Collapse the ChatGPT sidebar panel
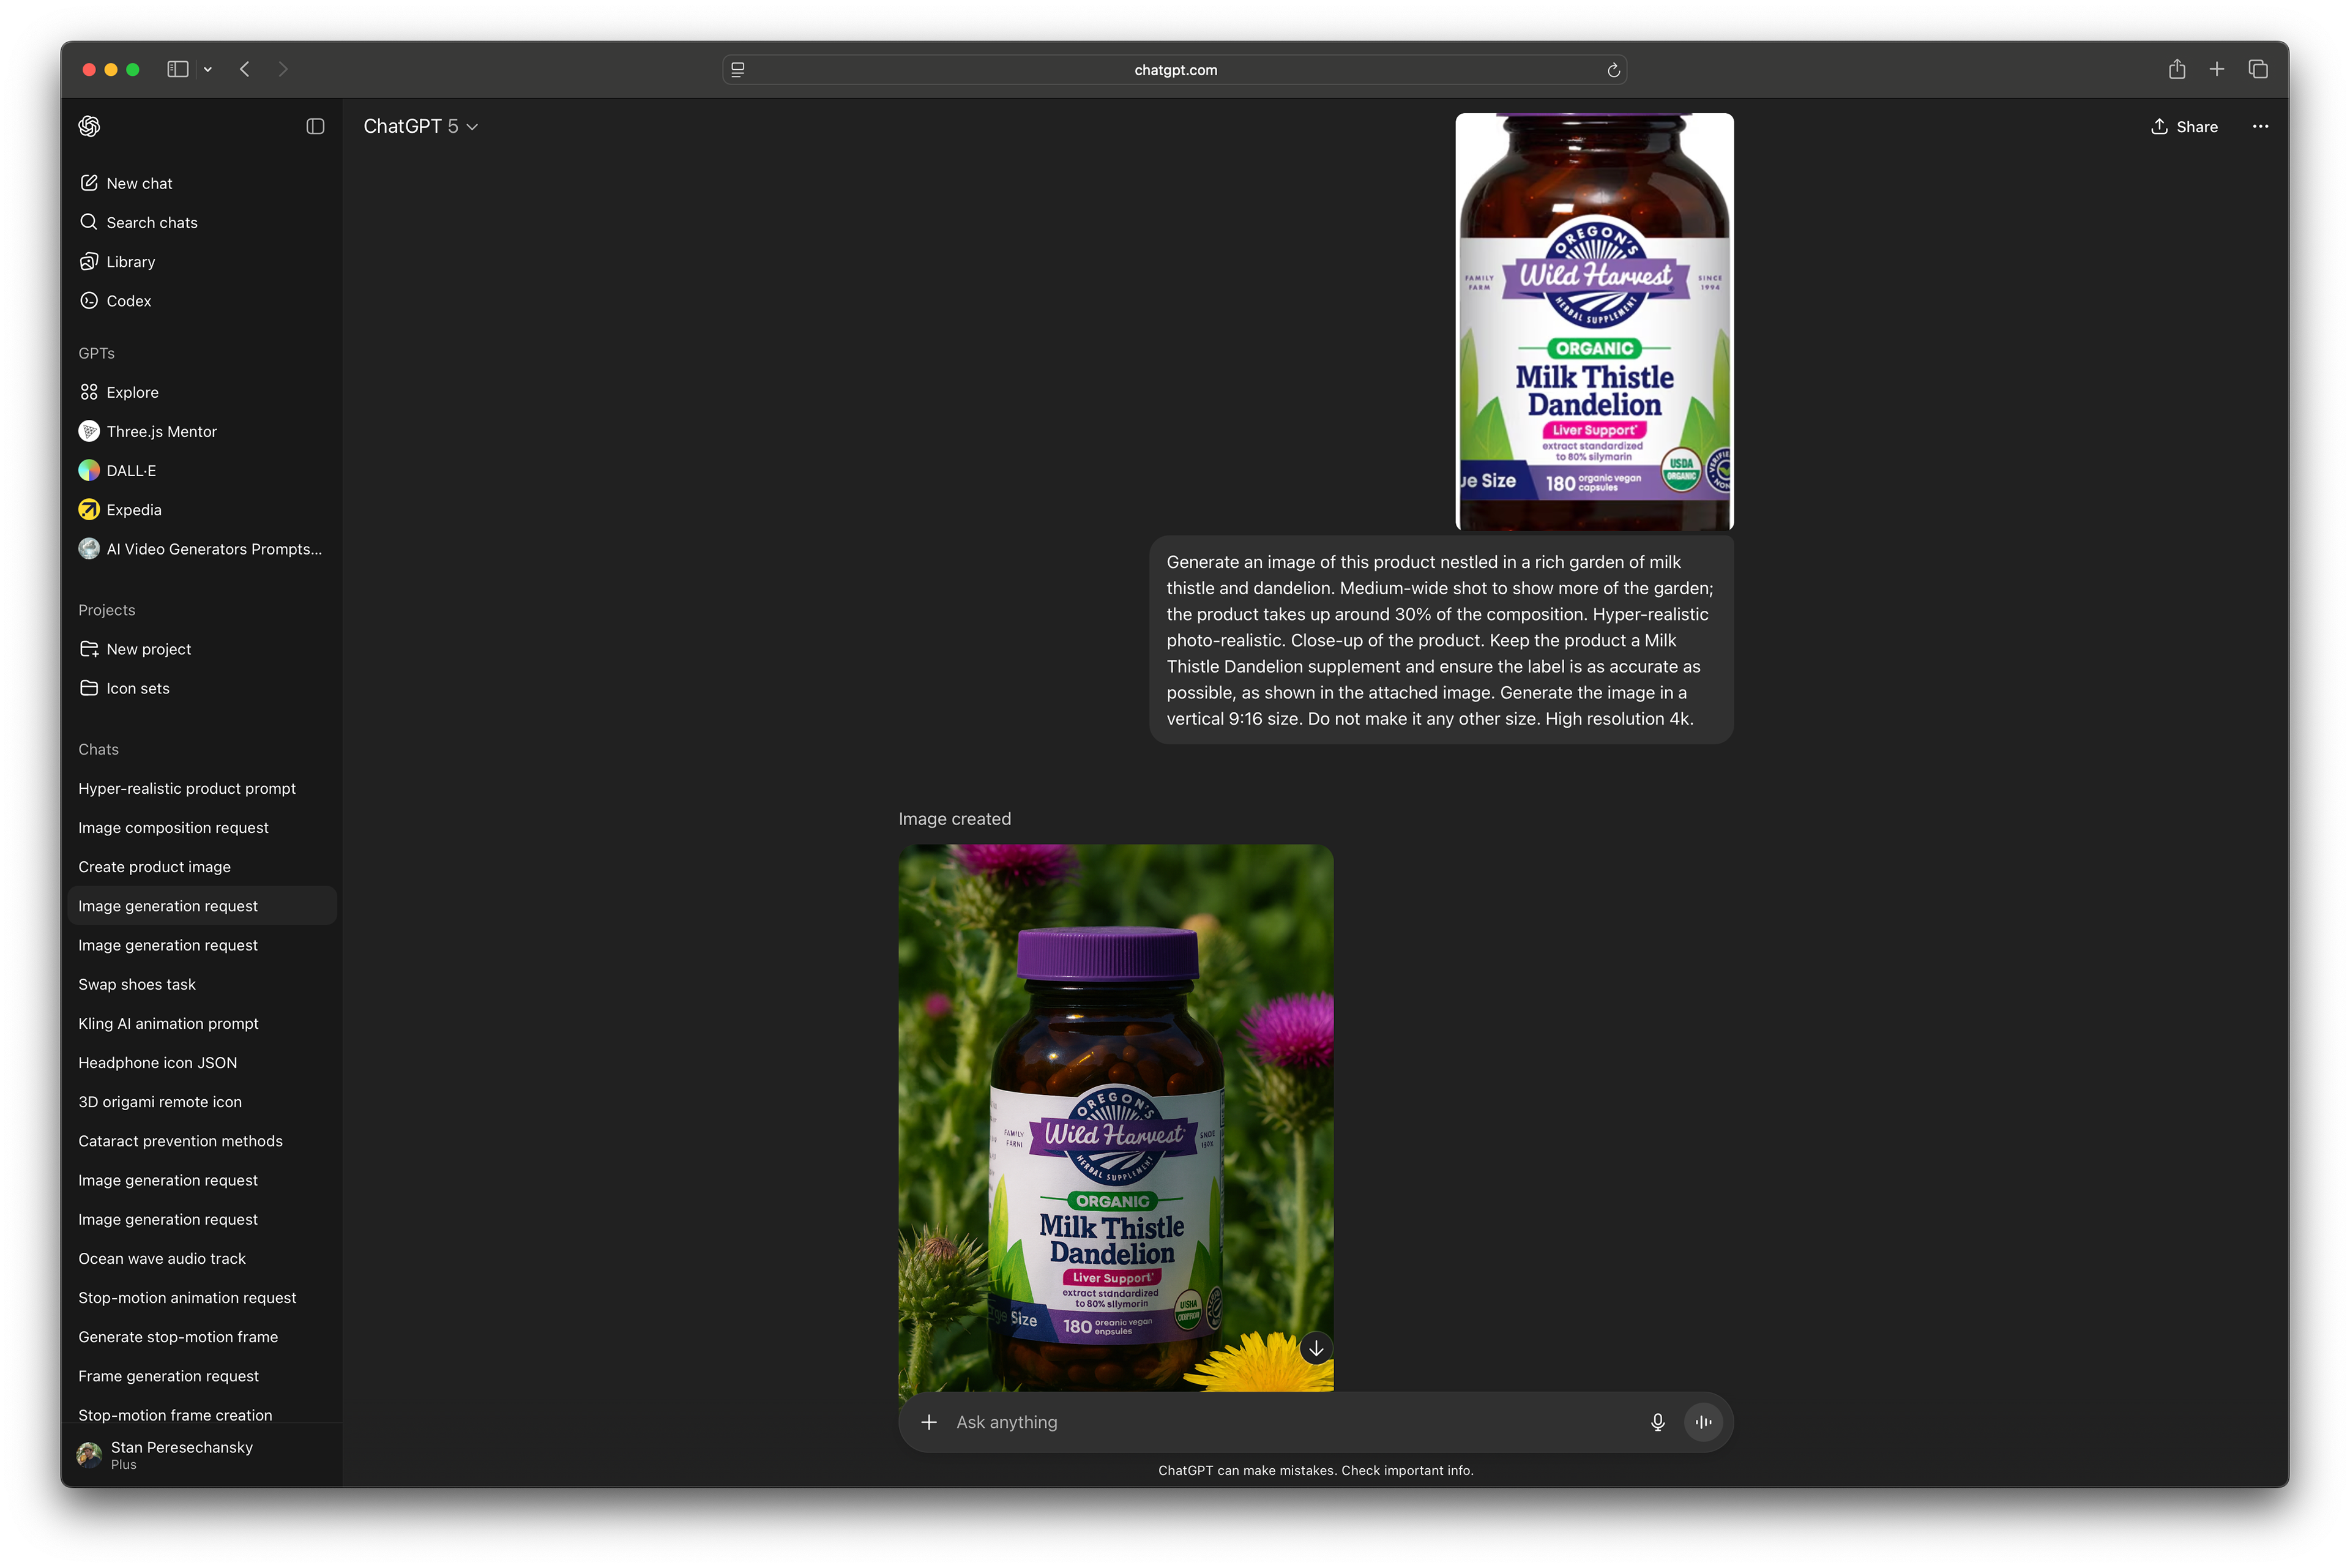 [315, 126]
